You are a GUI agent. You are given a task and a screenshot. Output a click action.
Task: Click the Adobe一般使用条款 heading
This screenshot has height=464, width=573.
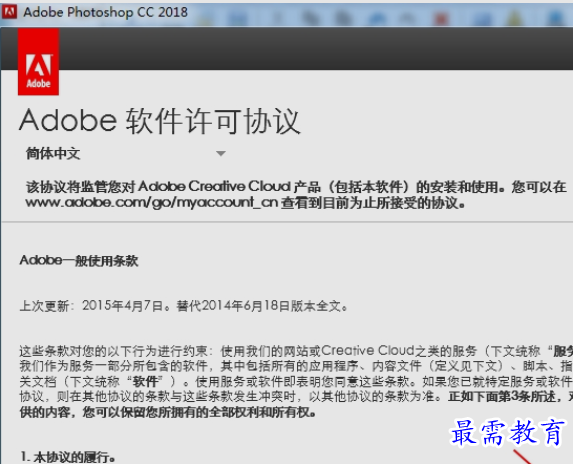point(79,261)
